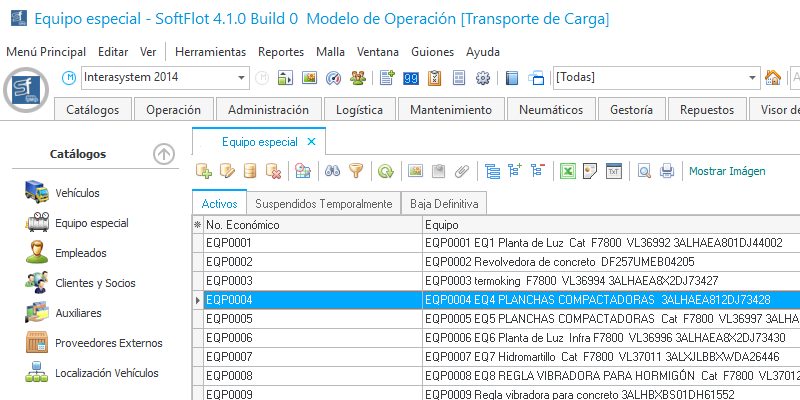
Task: Open the Herramientas menu
Action: coord(210,51)
